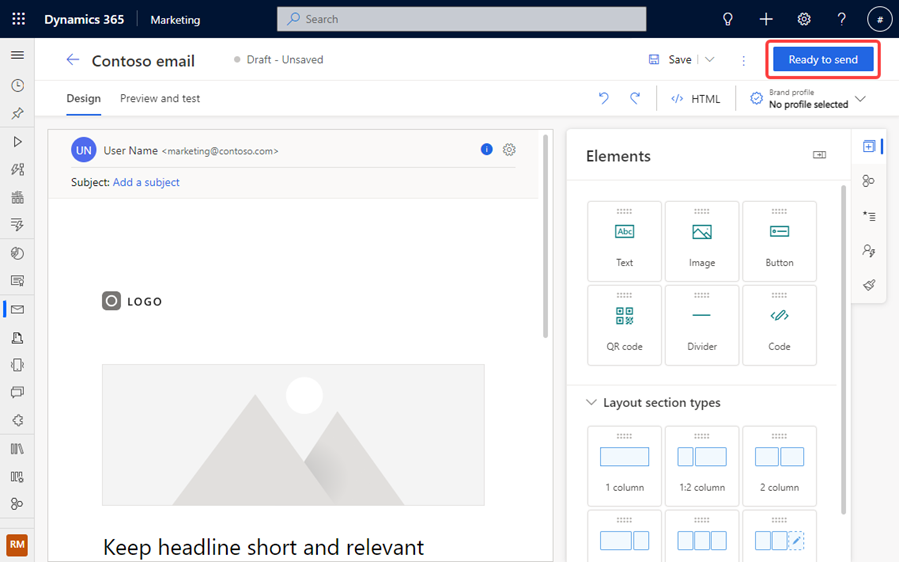The height and width of the screenshot is (562, 900).
Task: Click the blue info icon in email header
Action: coord(486,150)
